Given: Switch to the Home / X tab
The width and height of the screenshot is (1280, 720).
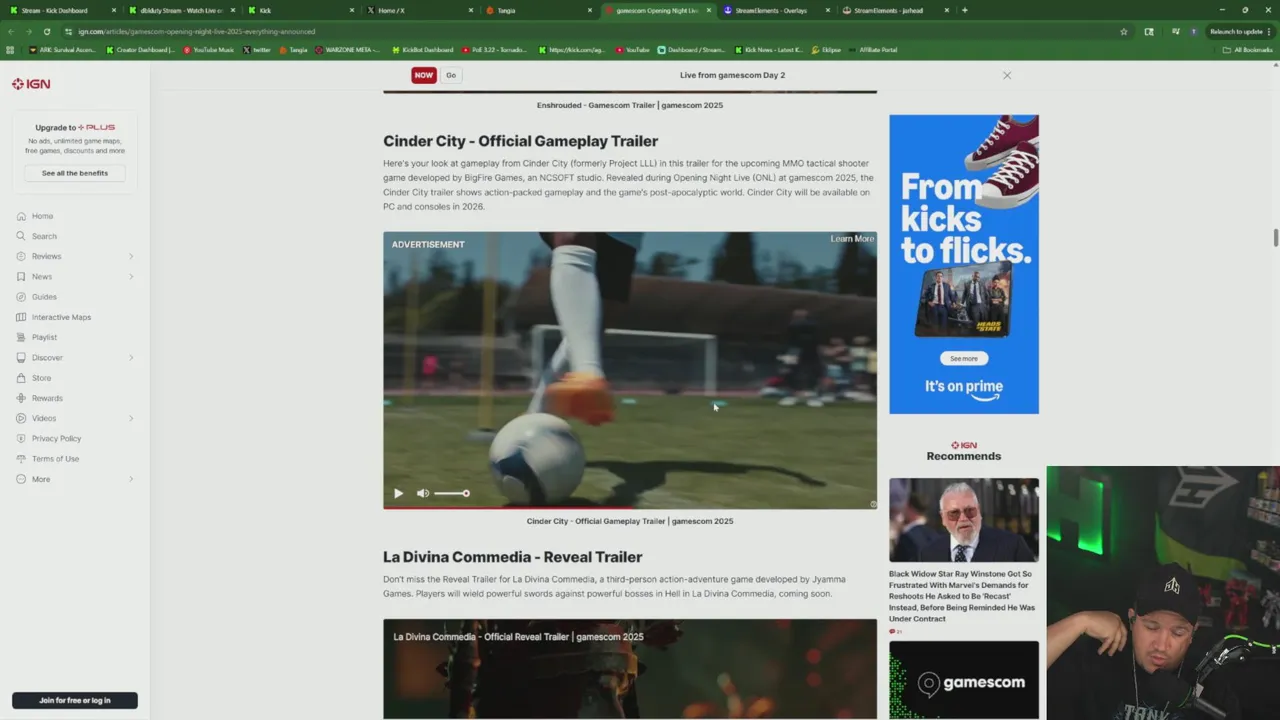Looking at the screenshot, I should (x=420, y=10).
